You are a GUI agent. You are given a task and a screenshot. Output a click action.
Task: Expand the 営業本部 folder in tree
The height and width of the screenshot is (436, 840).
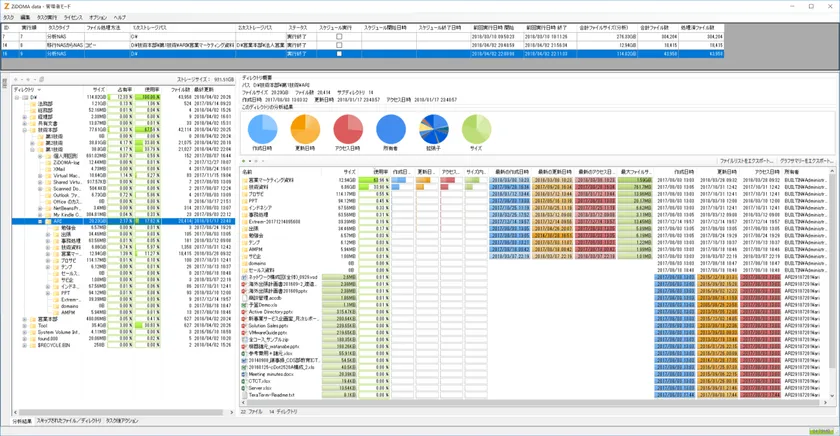click(x=26, y=320)
